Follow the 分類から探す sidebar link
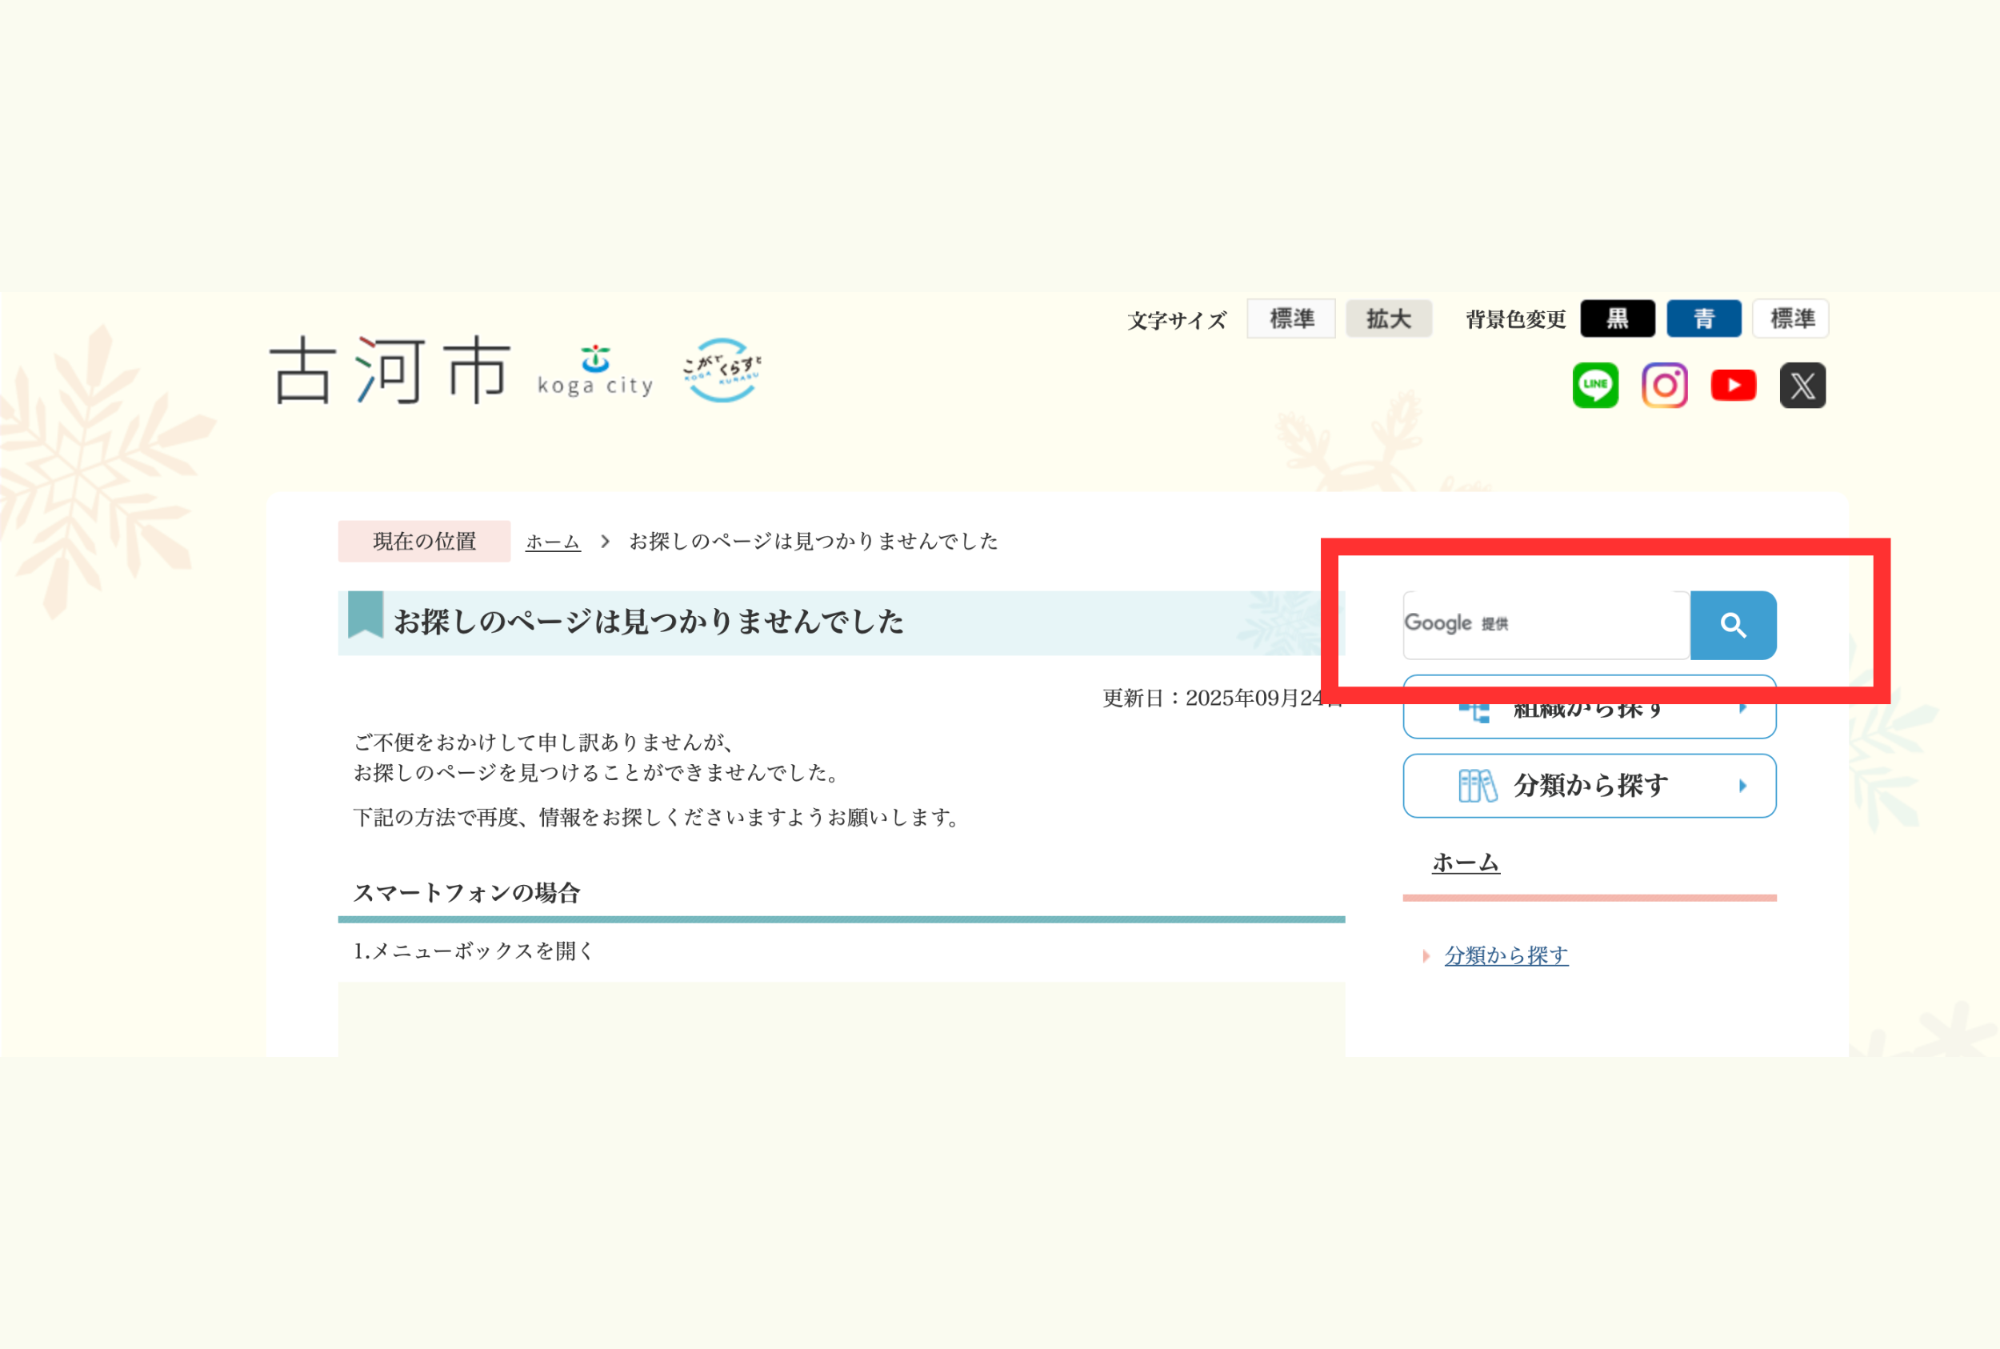 click(1506, 956)
